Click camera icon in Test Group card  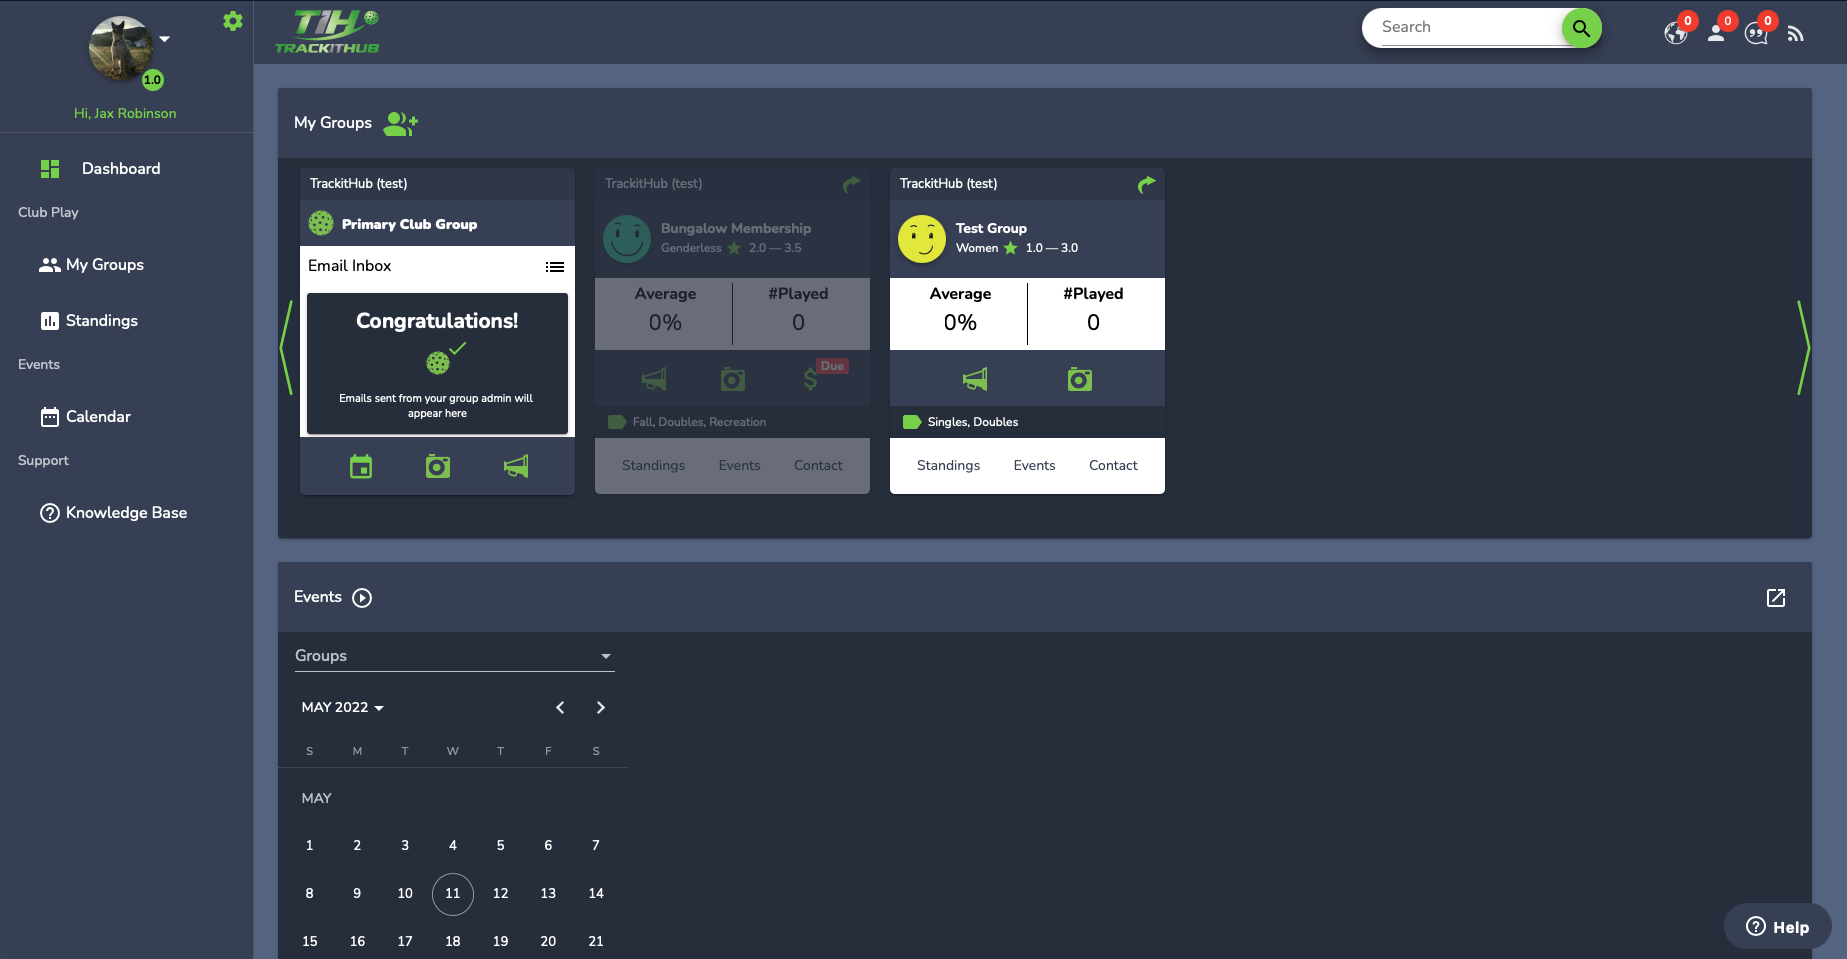(1080, 379)
